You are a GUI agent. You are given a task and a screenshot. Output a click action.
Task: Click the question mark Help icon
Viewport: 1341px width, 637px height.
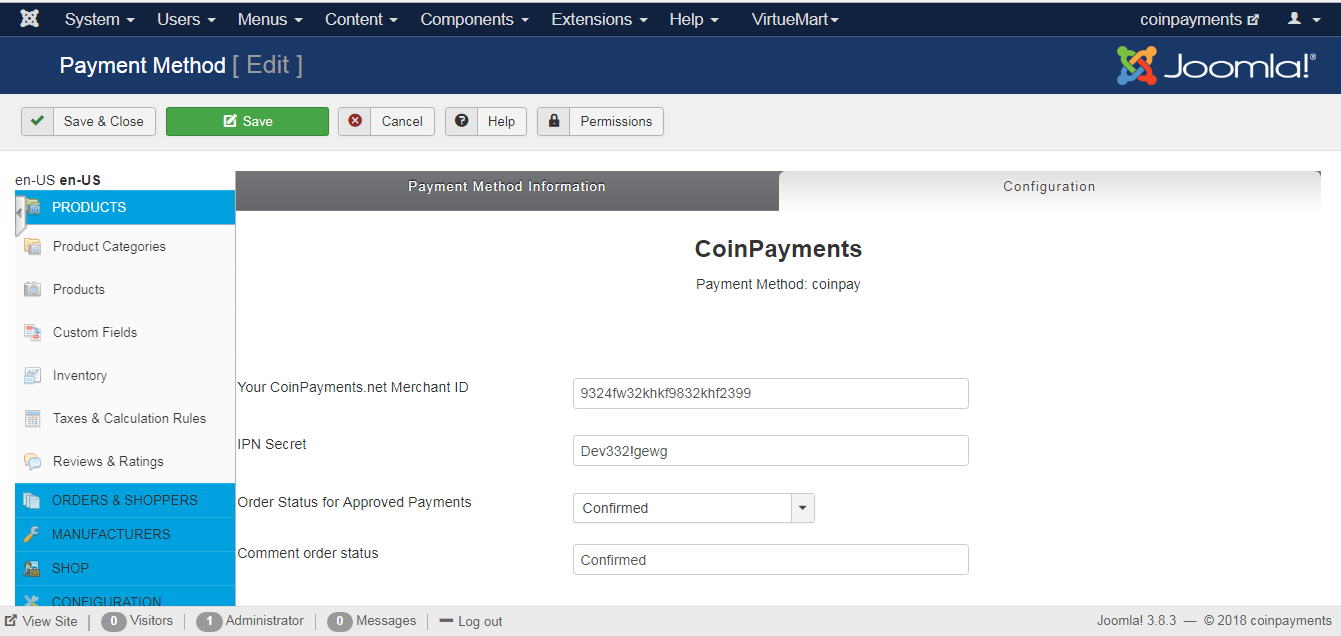461,121
